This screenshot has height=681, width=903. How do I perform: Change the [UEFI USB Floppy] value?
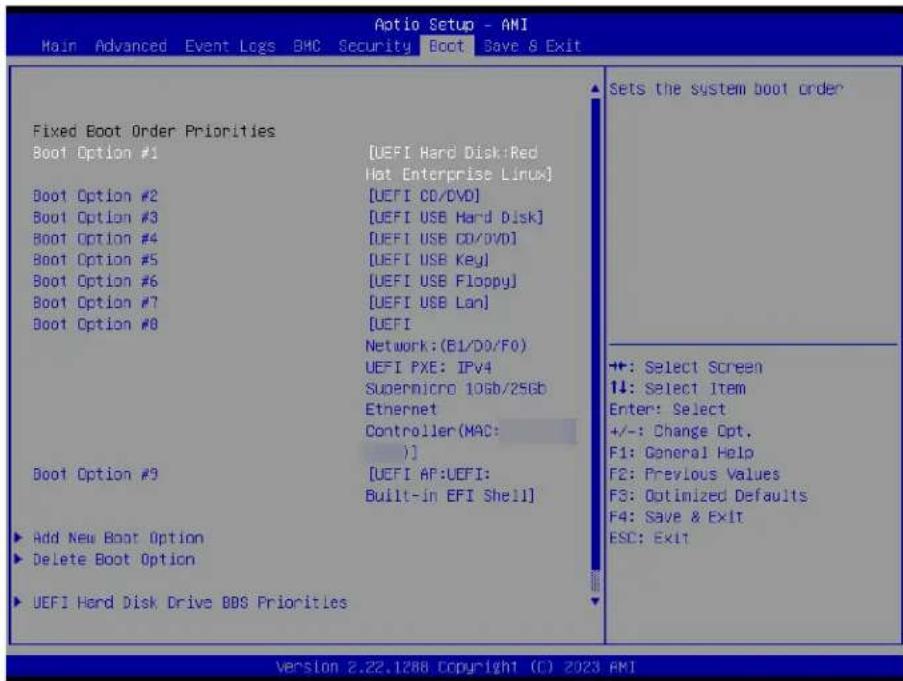click(x=442, y=281)
